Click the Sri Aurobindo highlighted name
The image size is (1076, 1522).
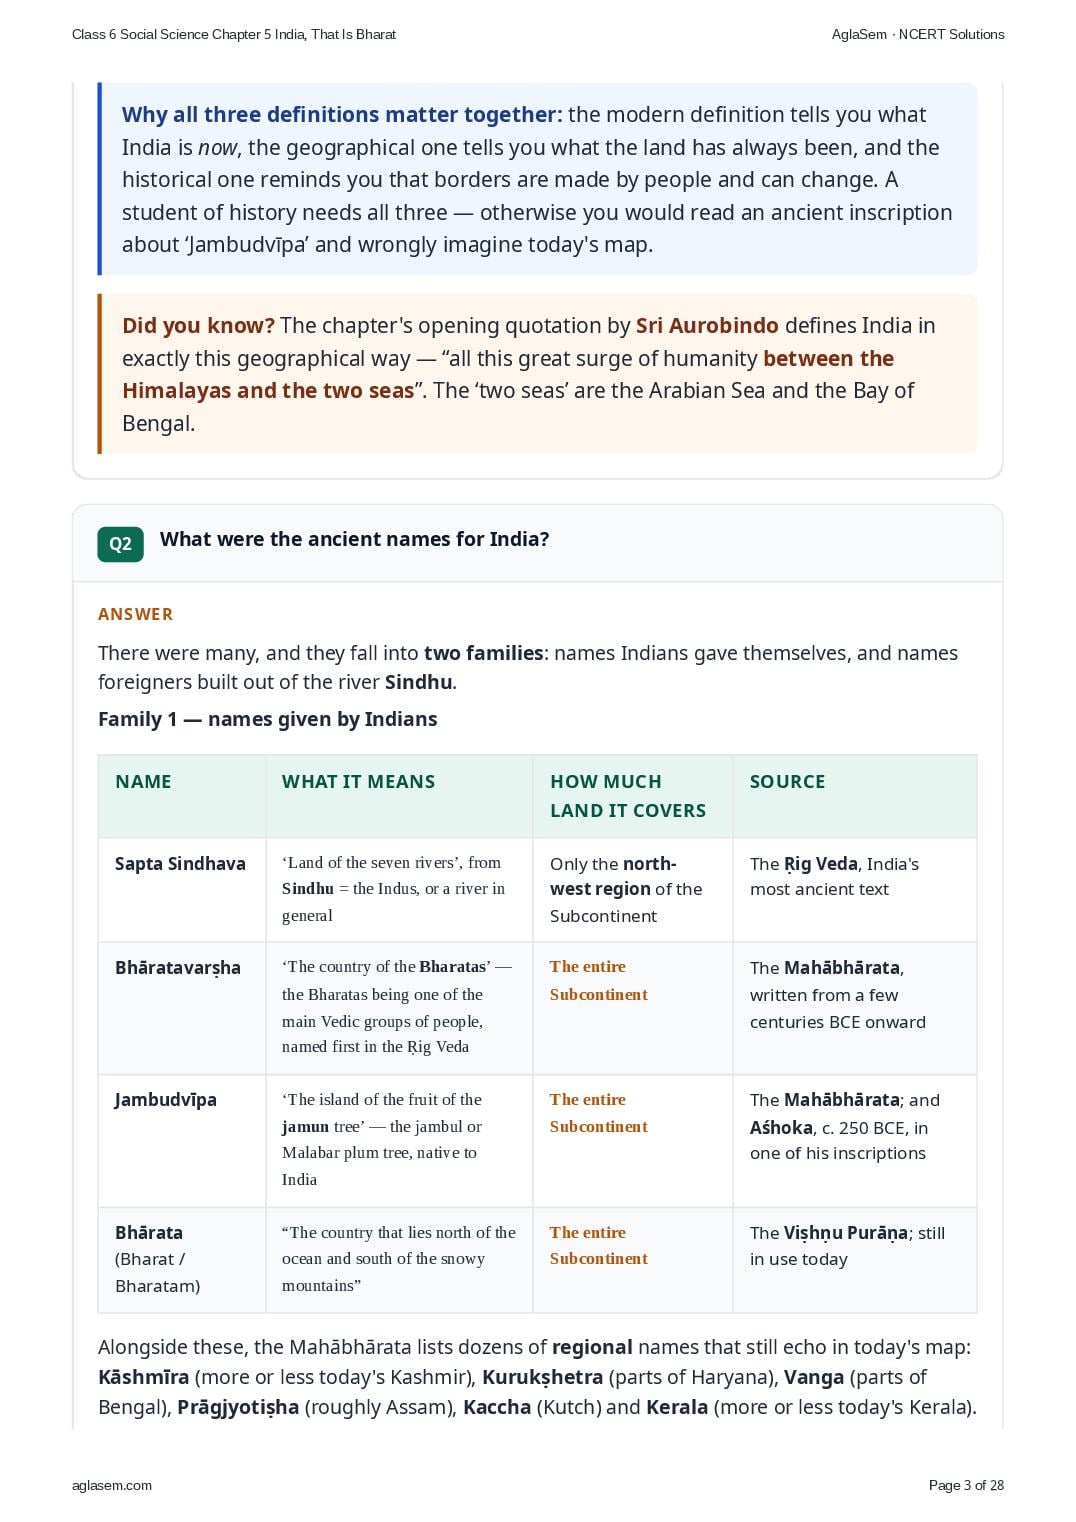coord(707,326)
